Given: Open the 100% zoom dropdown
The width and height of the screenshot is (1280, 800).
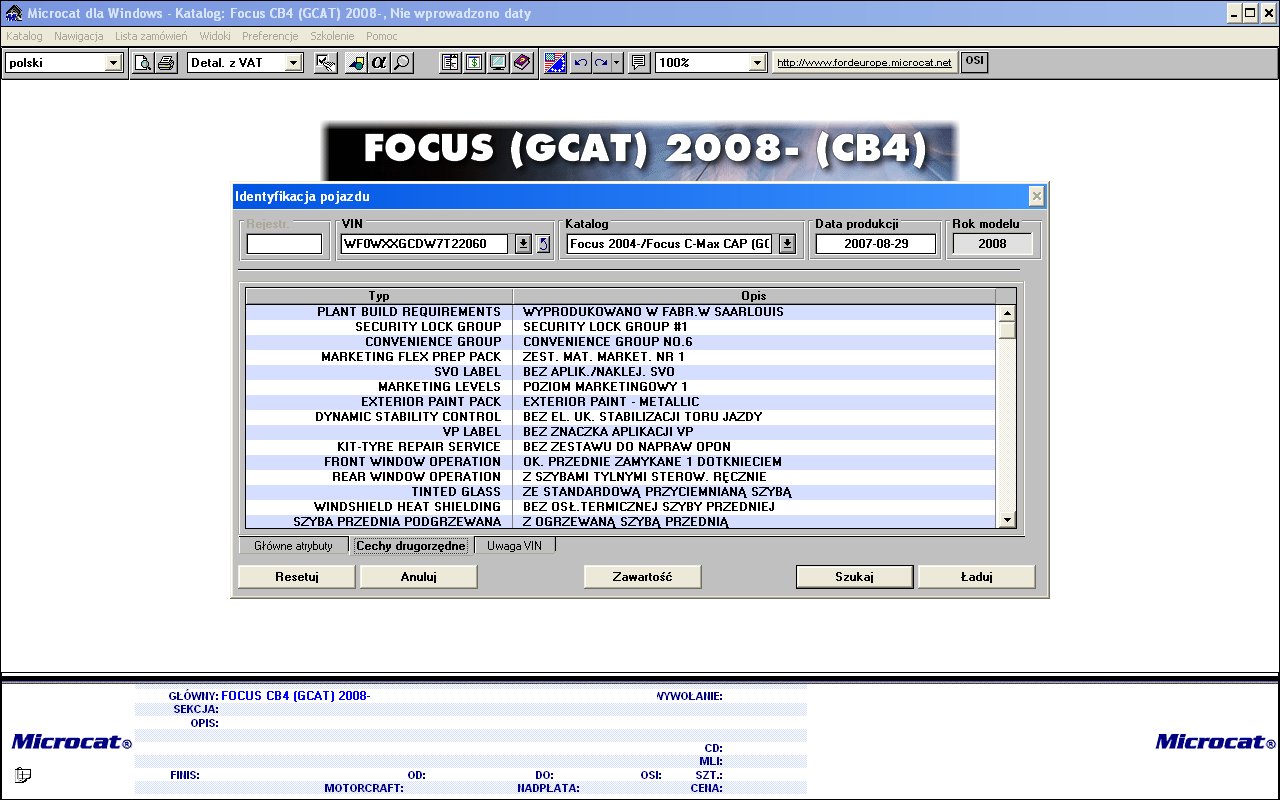Looking at the screenshot, I should 758,63.
